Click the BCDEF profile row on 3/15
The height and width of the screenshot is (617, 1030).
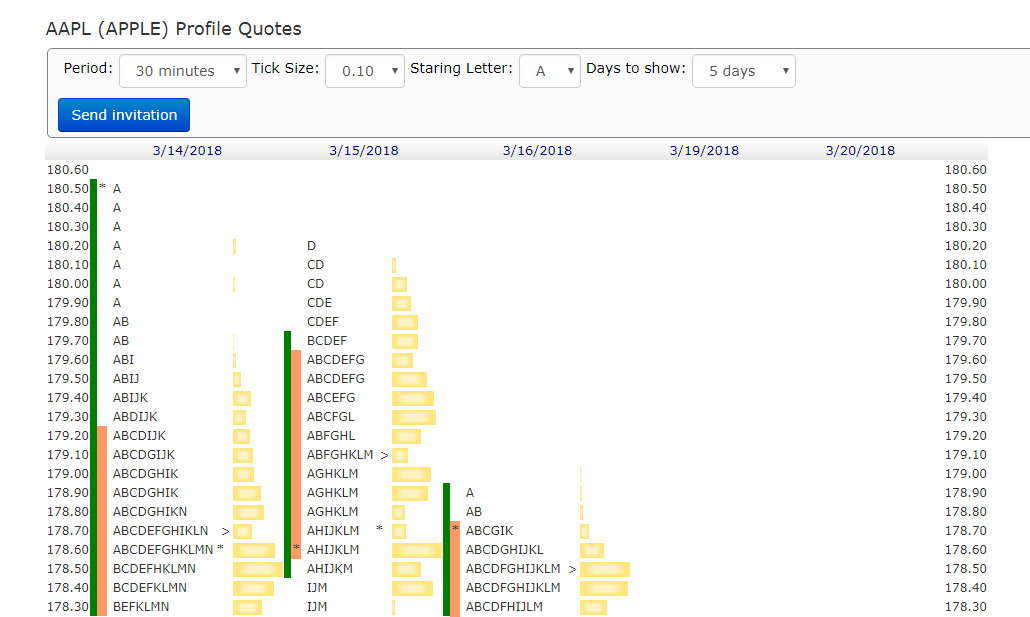326,341
